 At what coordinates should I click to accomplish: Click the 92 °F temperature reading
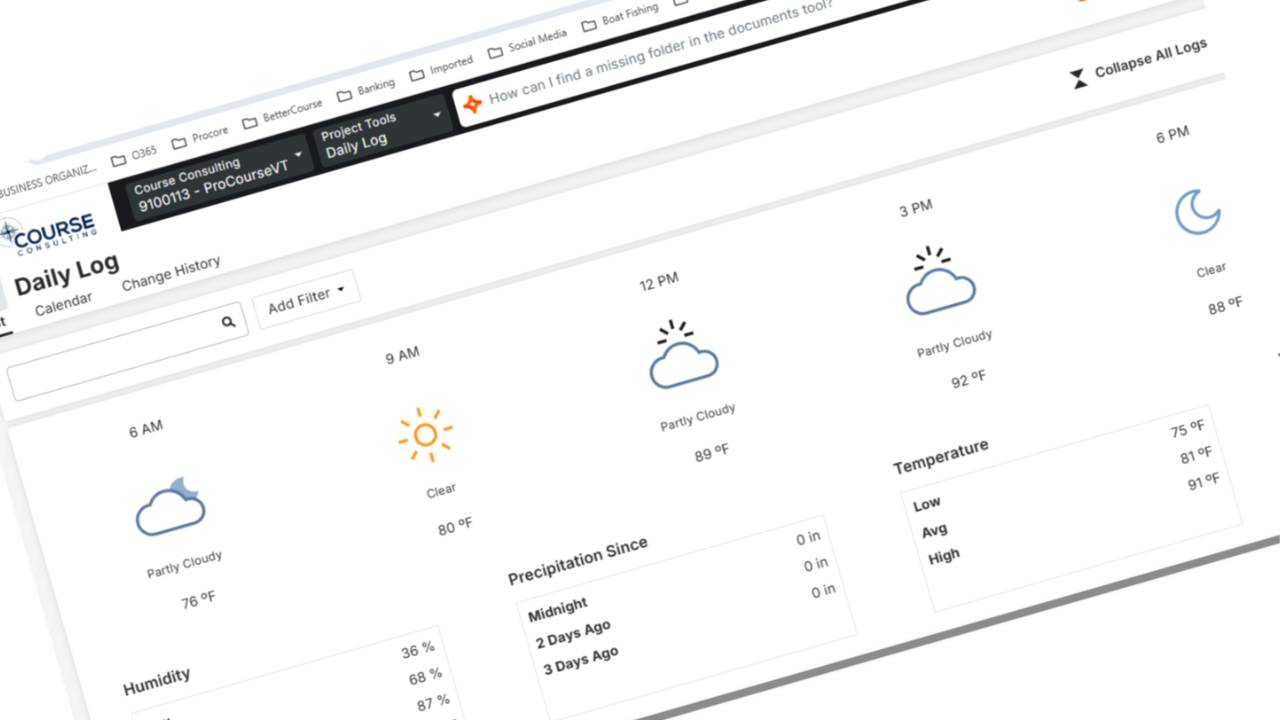(969, 379)
